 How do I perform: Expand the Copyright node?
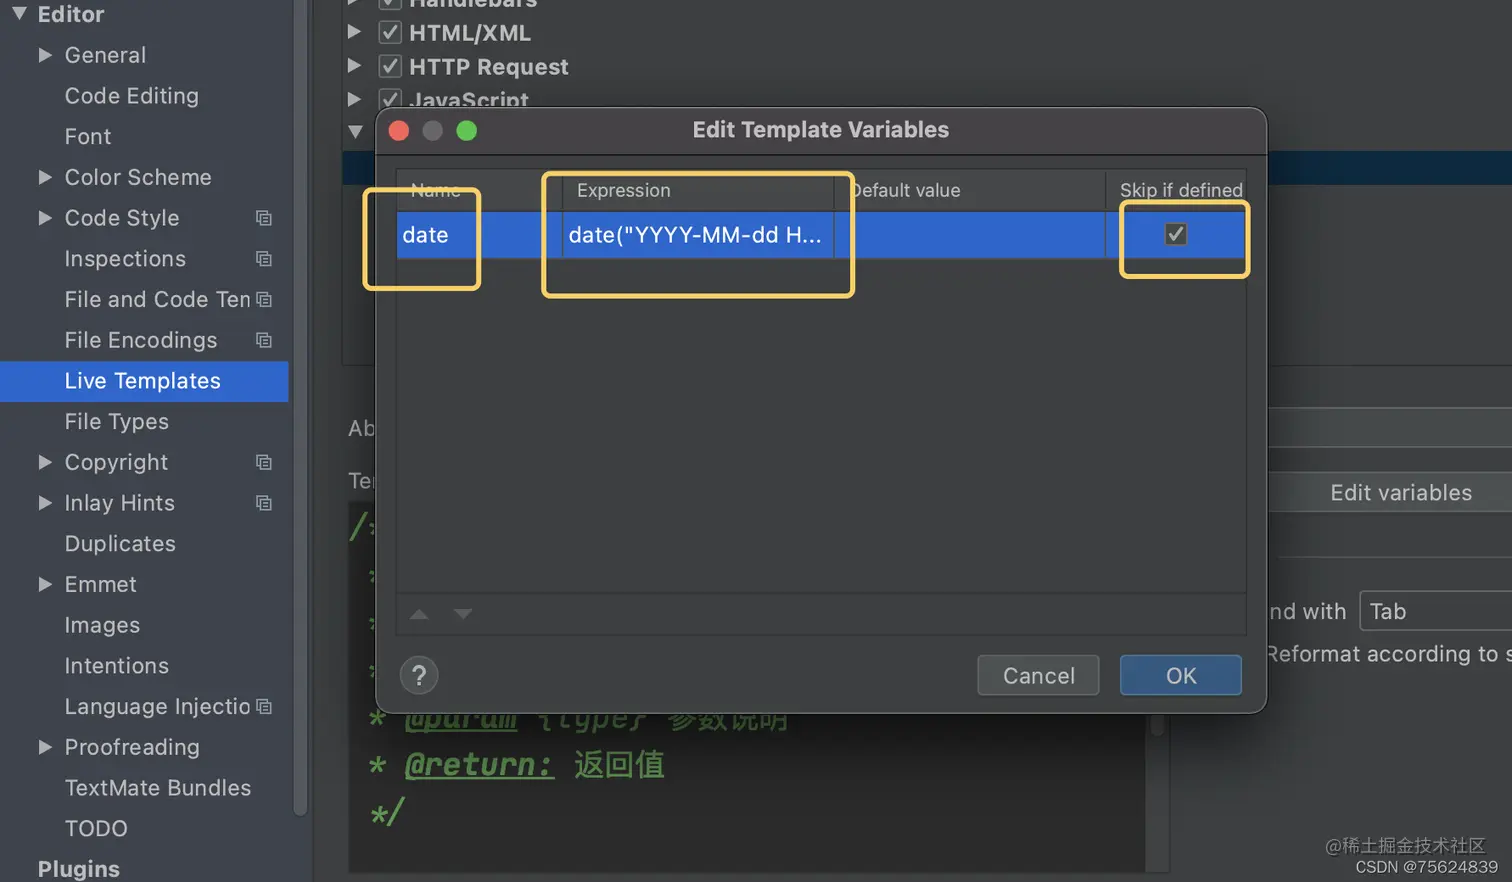click(45, 462)
